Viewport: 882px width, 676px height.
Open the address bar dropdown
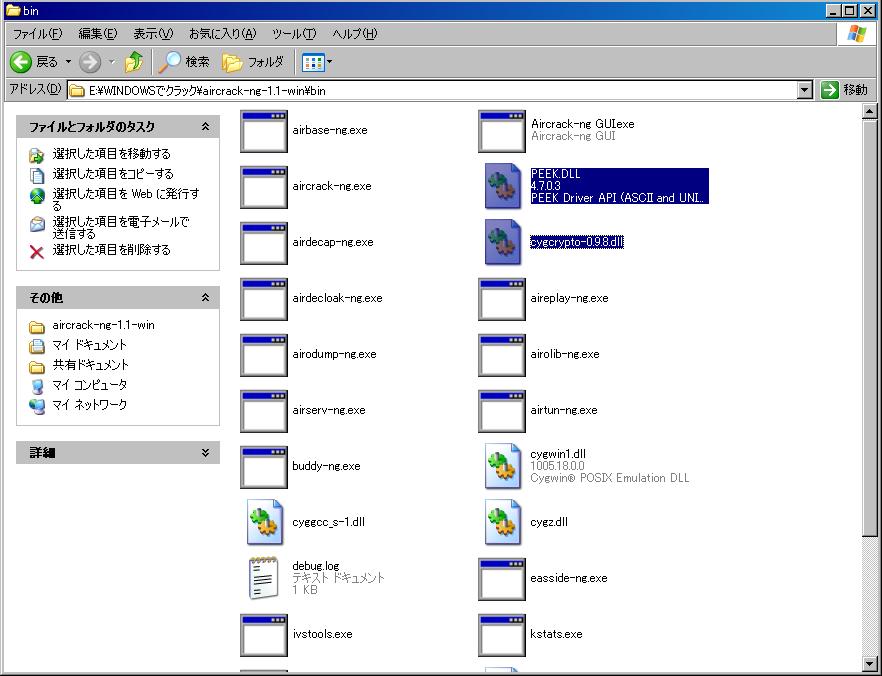pyautogui.click(x=805, y=90)
